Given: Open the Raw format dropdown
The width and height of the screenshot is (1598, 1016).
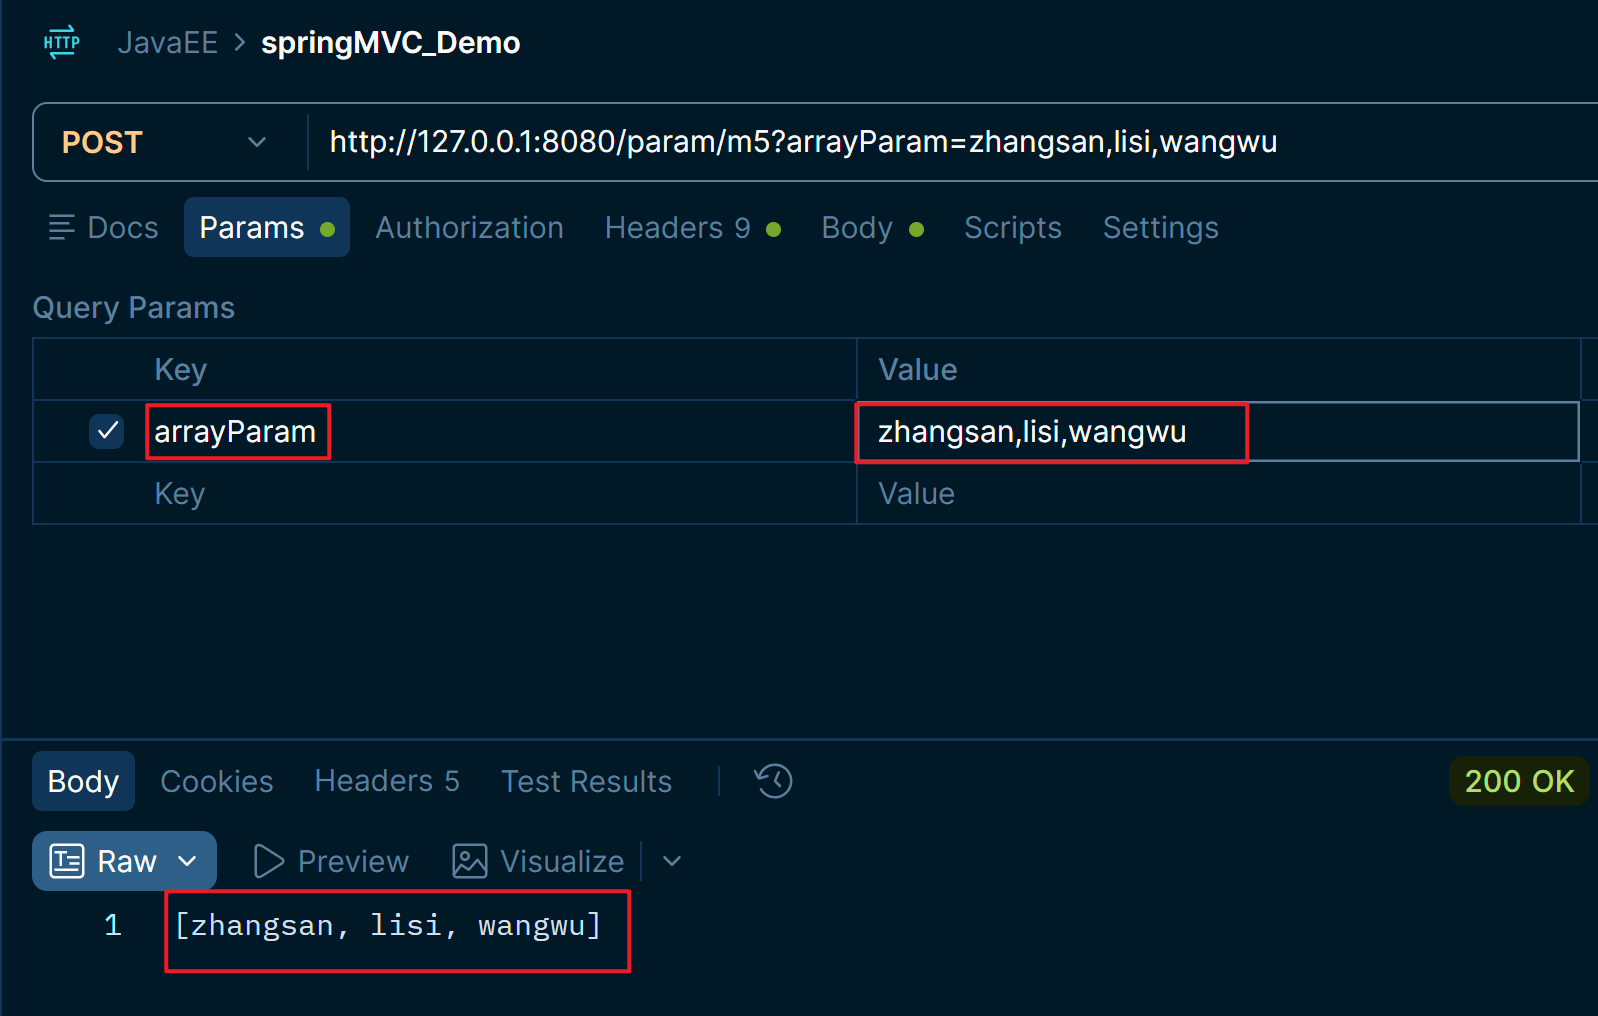Looking at the screenshot, I should [124, 861].
